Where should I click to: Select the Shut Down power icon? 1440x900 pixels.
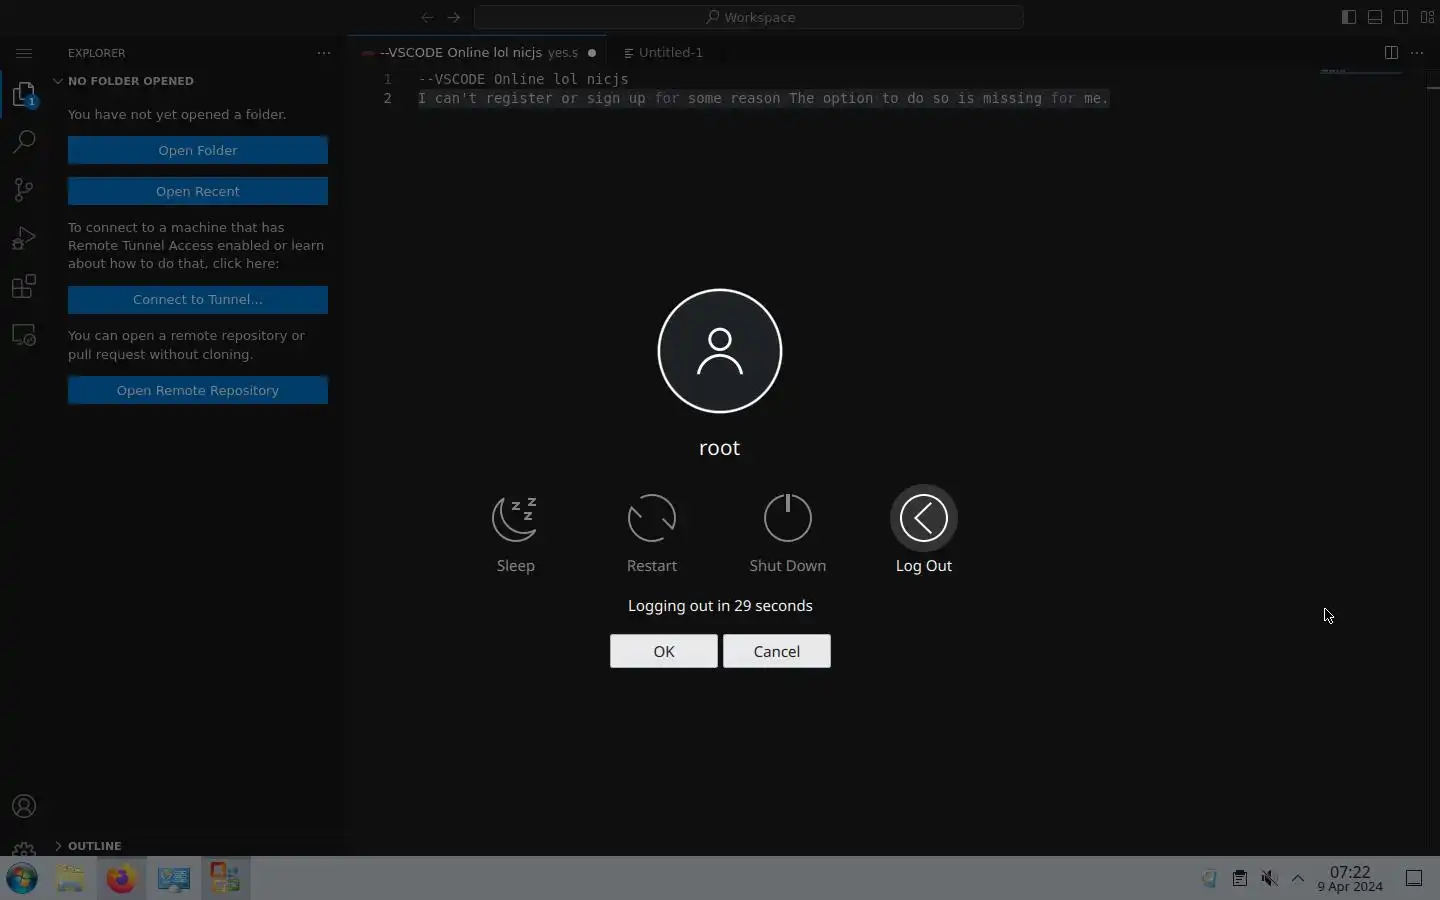[788, 518]
